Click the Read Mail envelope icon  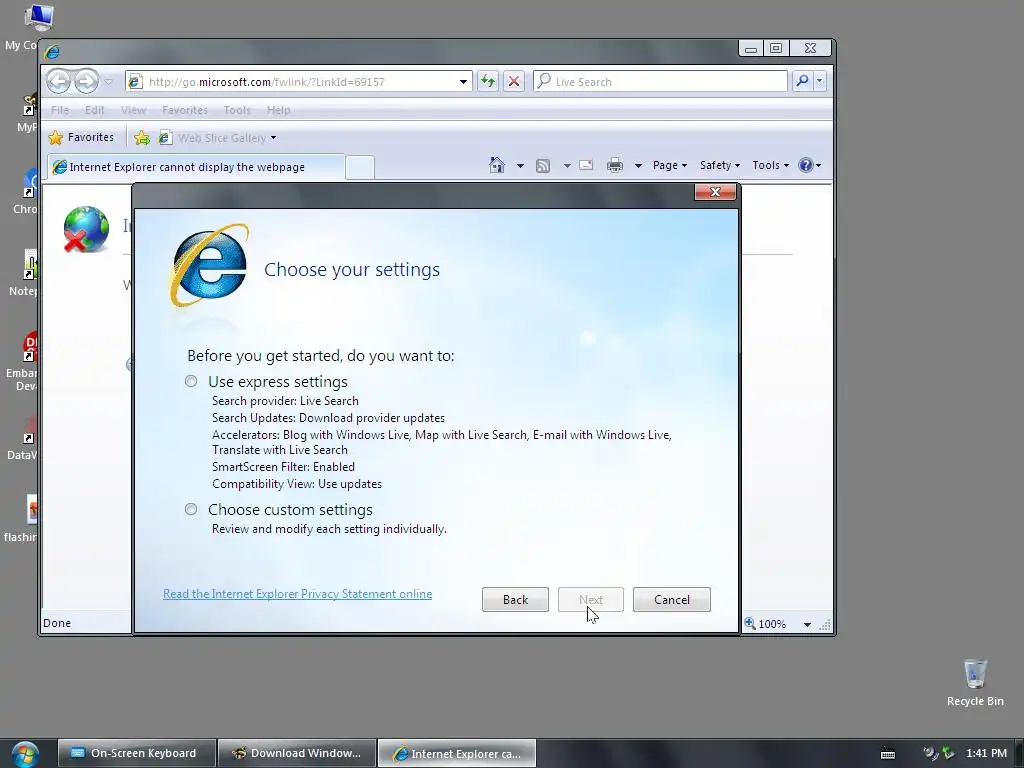coord(586,165)
